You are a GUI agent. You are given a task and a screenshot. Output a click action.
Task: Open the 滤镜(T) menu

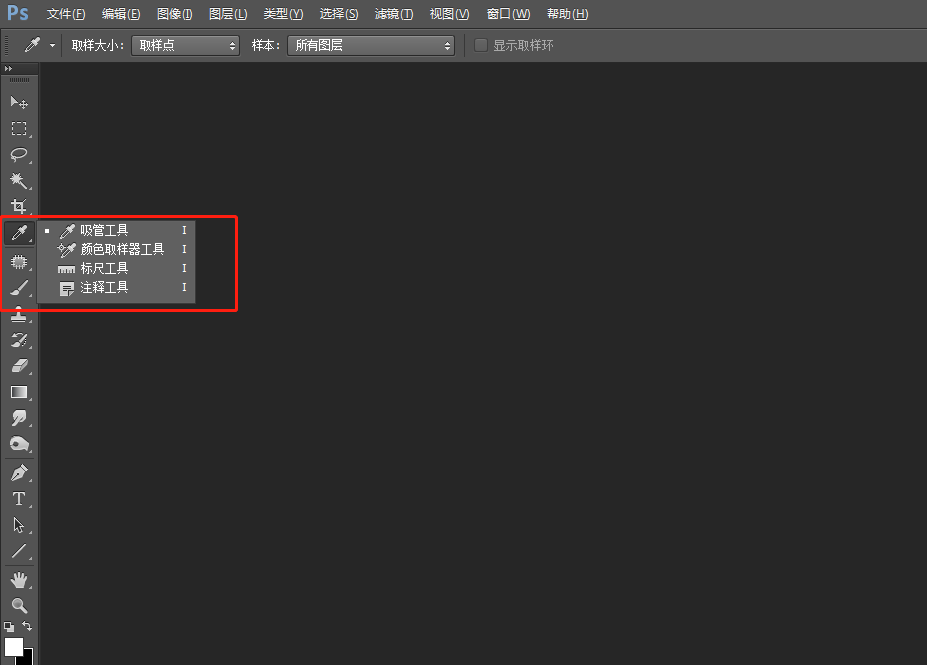pyautogui.click(x=394, y=14)
